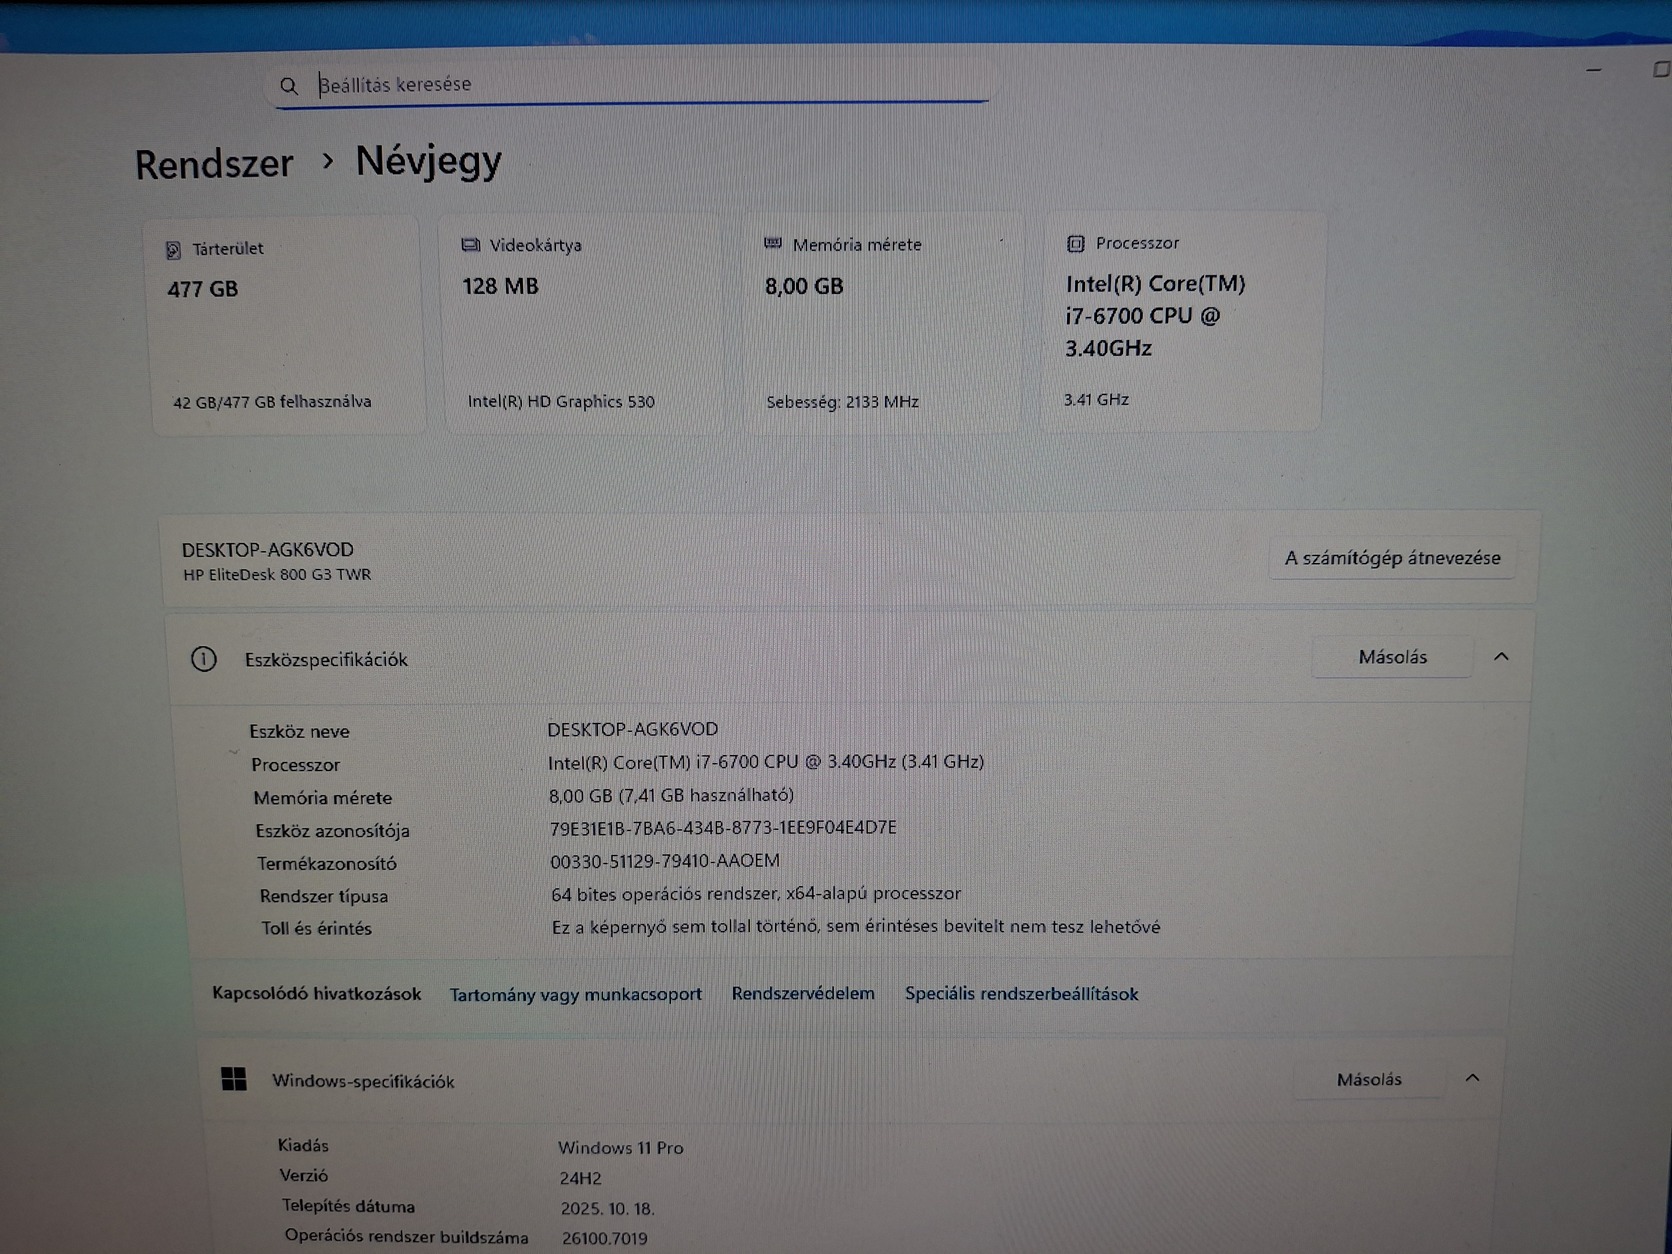This screenshot has height=1254, width=1672.
Task: Click the search magnifier icon
Action: [288, 86]
